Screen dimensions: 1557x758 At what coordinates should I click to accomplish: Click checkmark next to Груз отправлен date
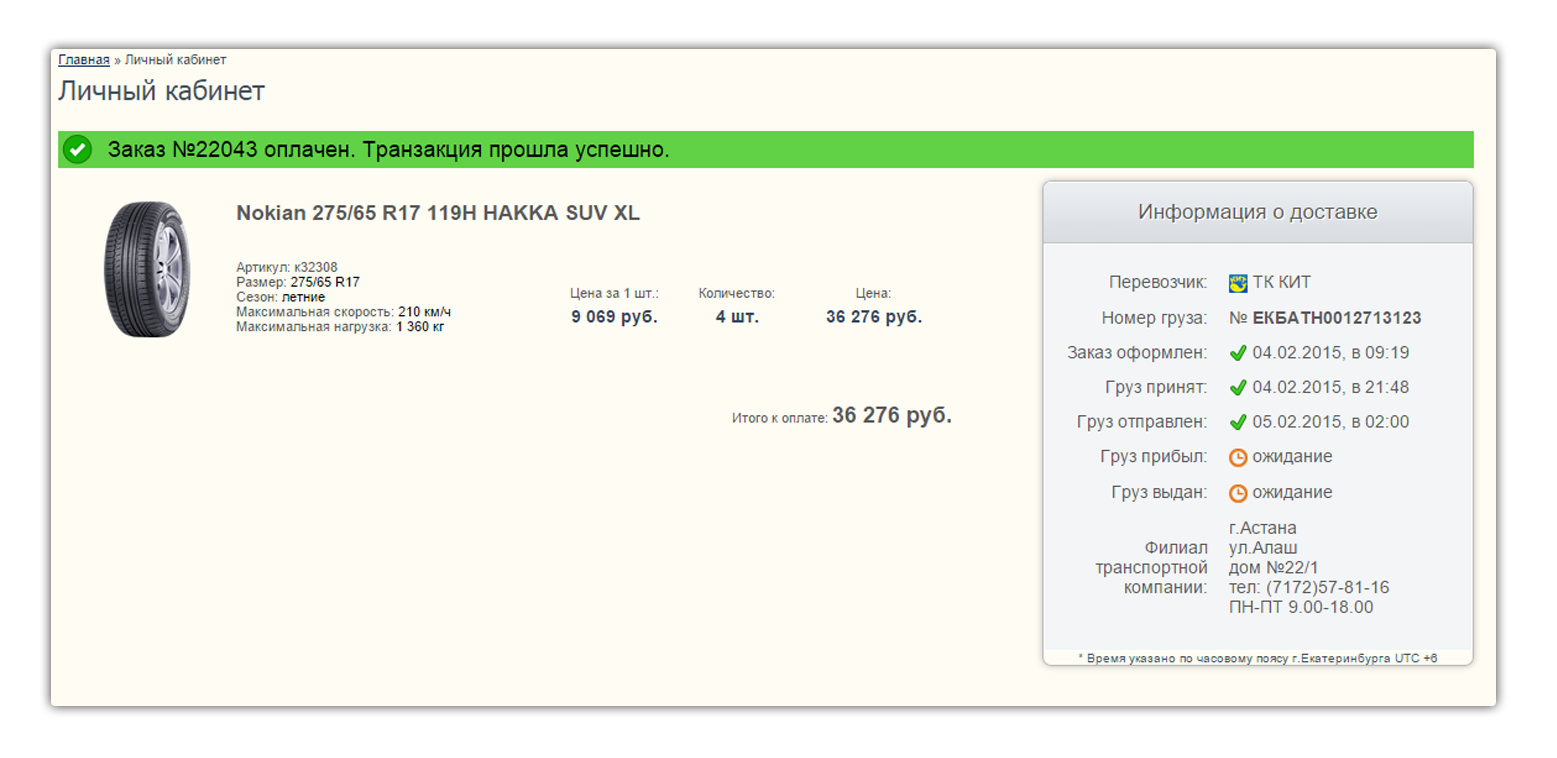1238,422
